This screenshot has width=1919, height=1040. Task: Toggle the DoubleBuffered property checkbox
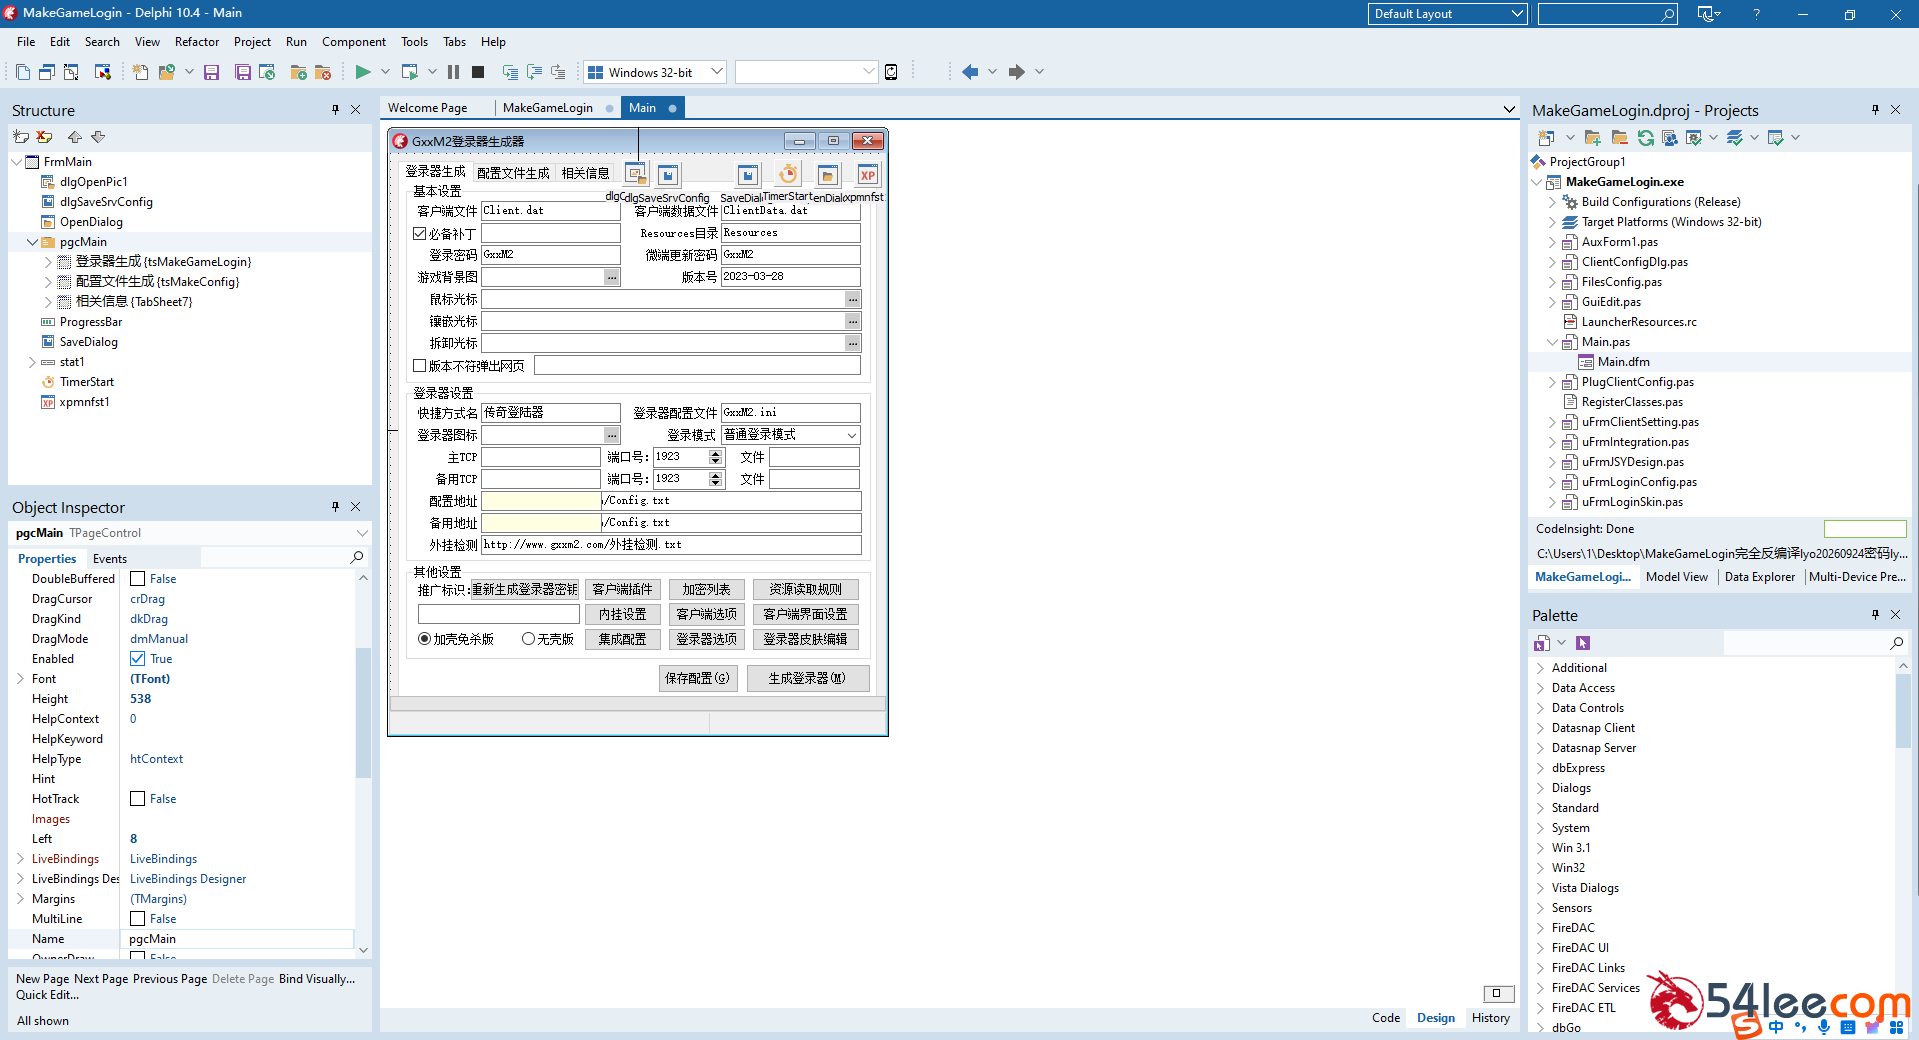coord(138,579)
